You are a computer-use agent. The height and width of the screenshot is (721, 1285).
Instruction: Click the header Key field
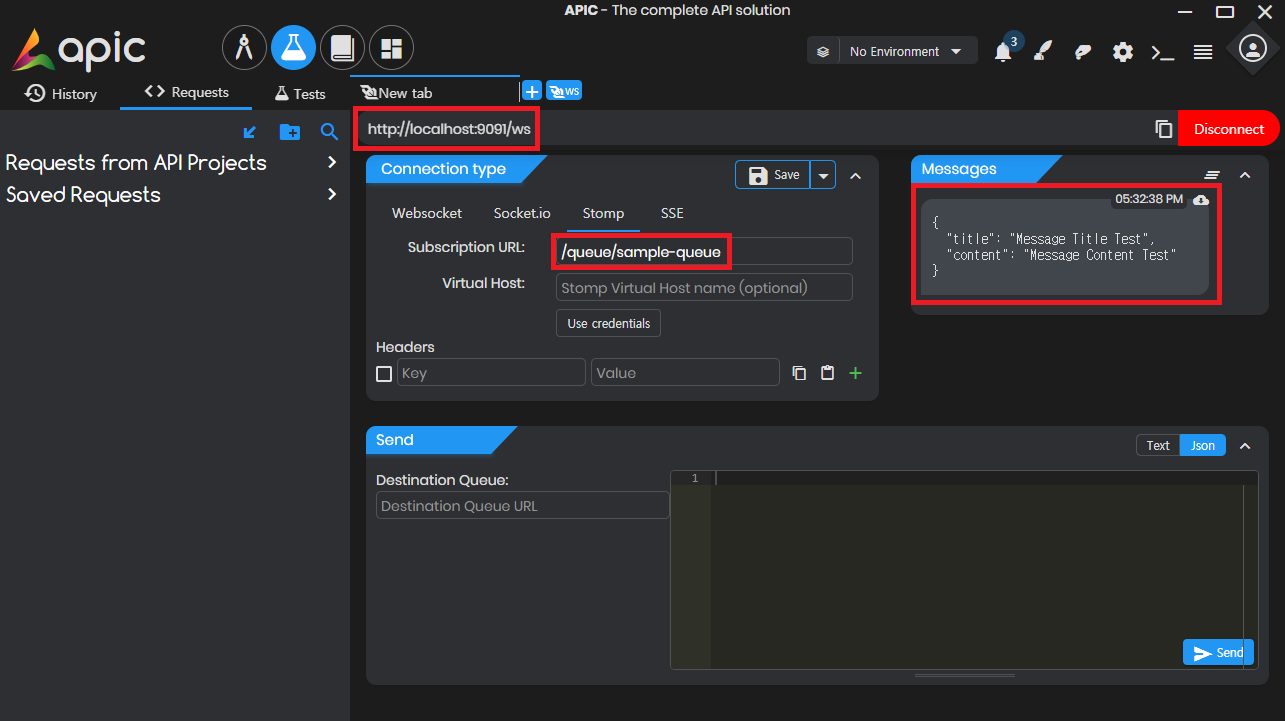tap(491, 373)
